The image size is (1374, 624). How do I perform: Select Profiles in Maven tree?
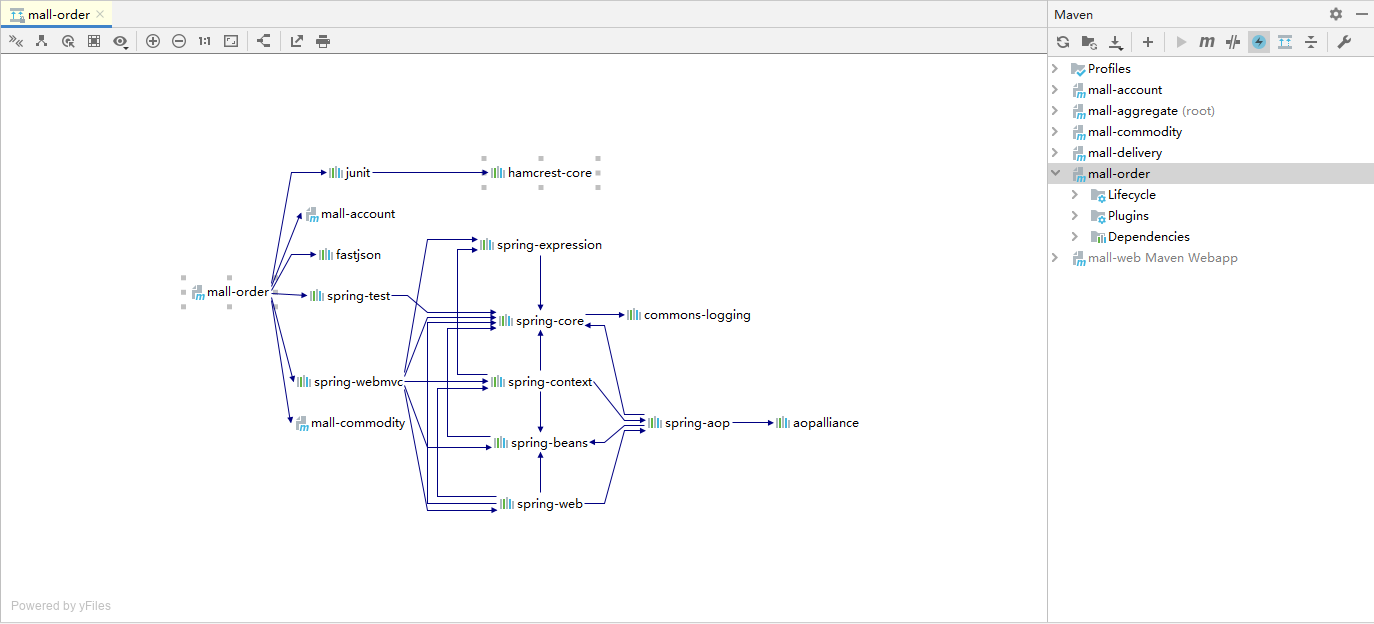(1109, 69)
